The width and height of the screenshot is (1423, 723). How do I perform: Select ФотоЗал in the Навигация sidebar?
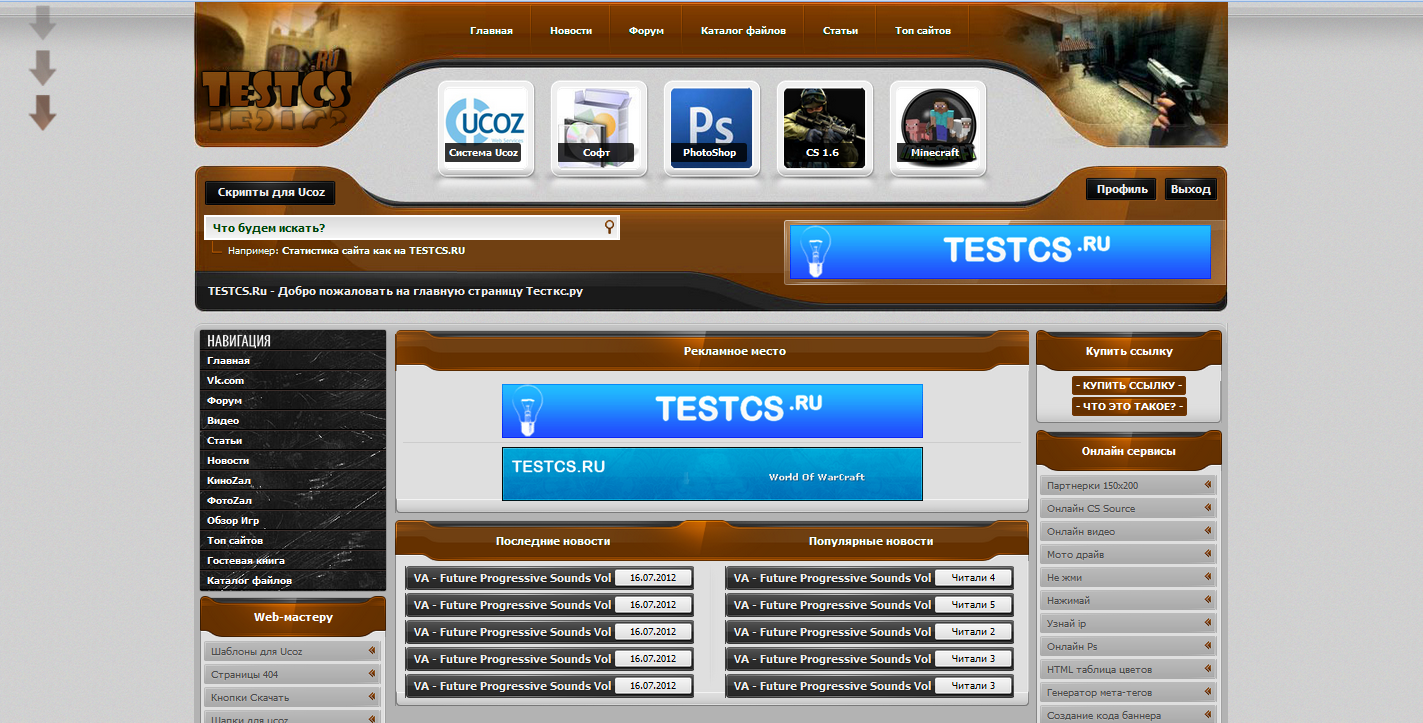click(x=292, y=500)
